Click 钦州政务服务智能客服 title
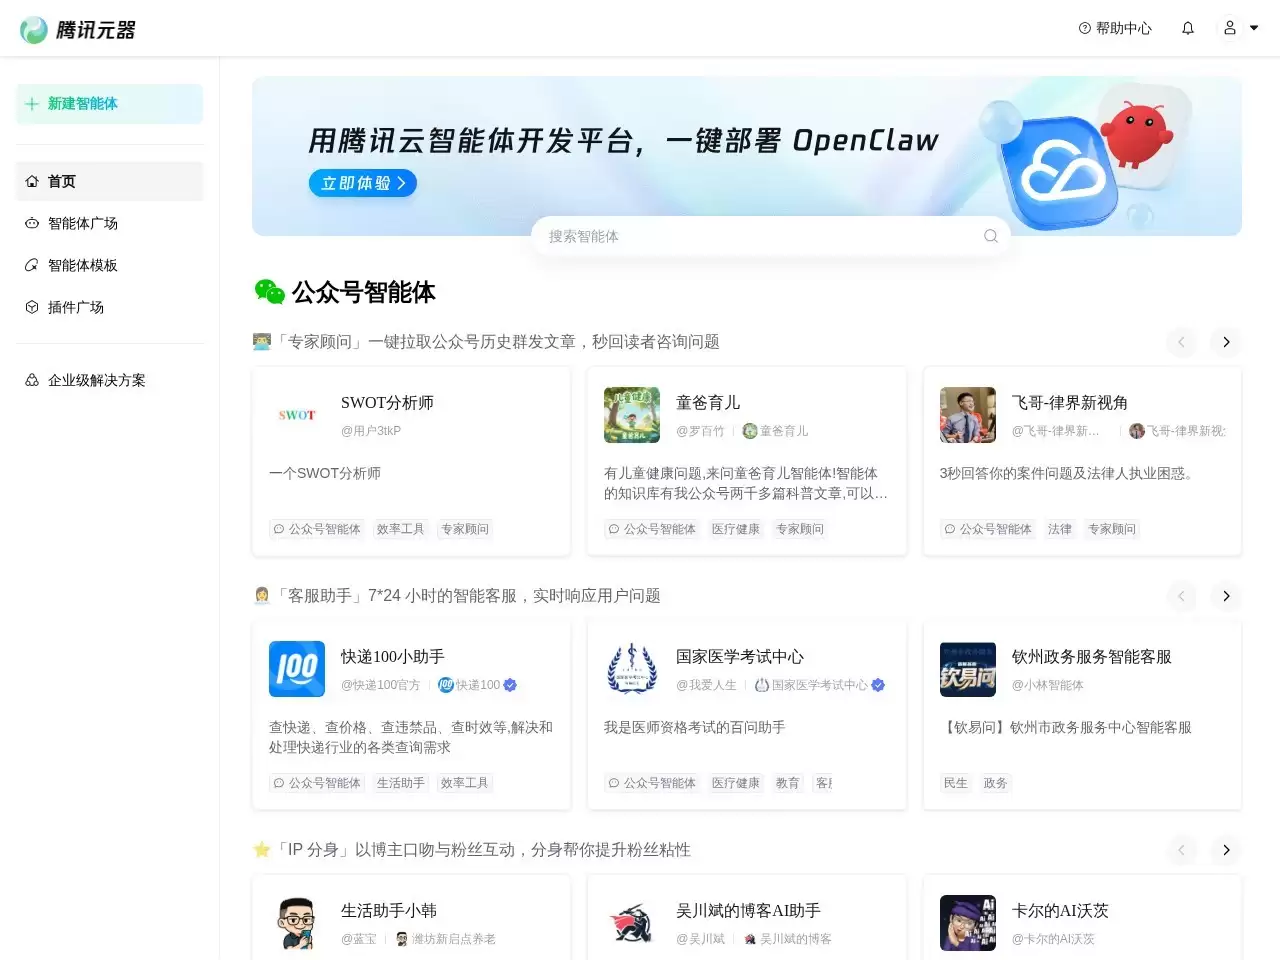 click(1092, 657)
